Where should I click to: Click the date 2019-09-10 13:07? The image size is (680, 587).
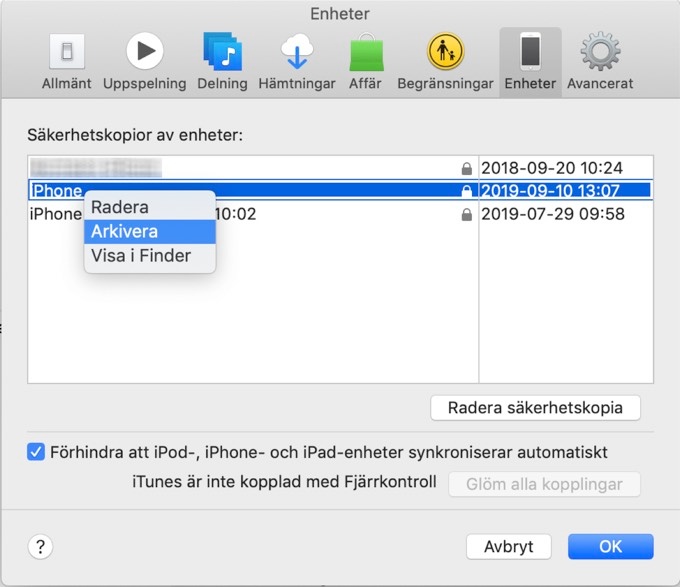point(550,191)
